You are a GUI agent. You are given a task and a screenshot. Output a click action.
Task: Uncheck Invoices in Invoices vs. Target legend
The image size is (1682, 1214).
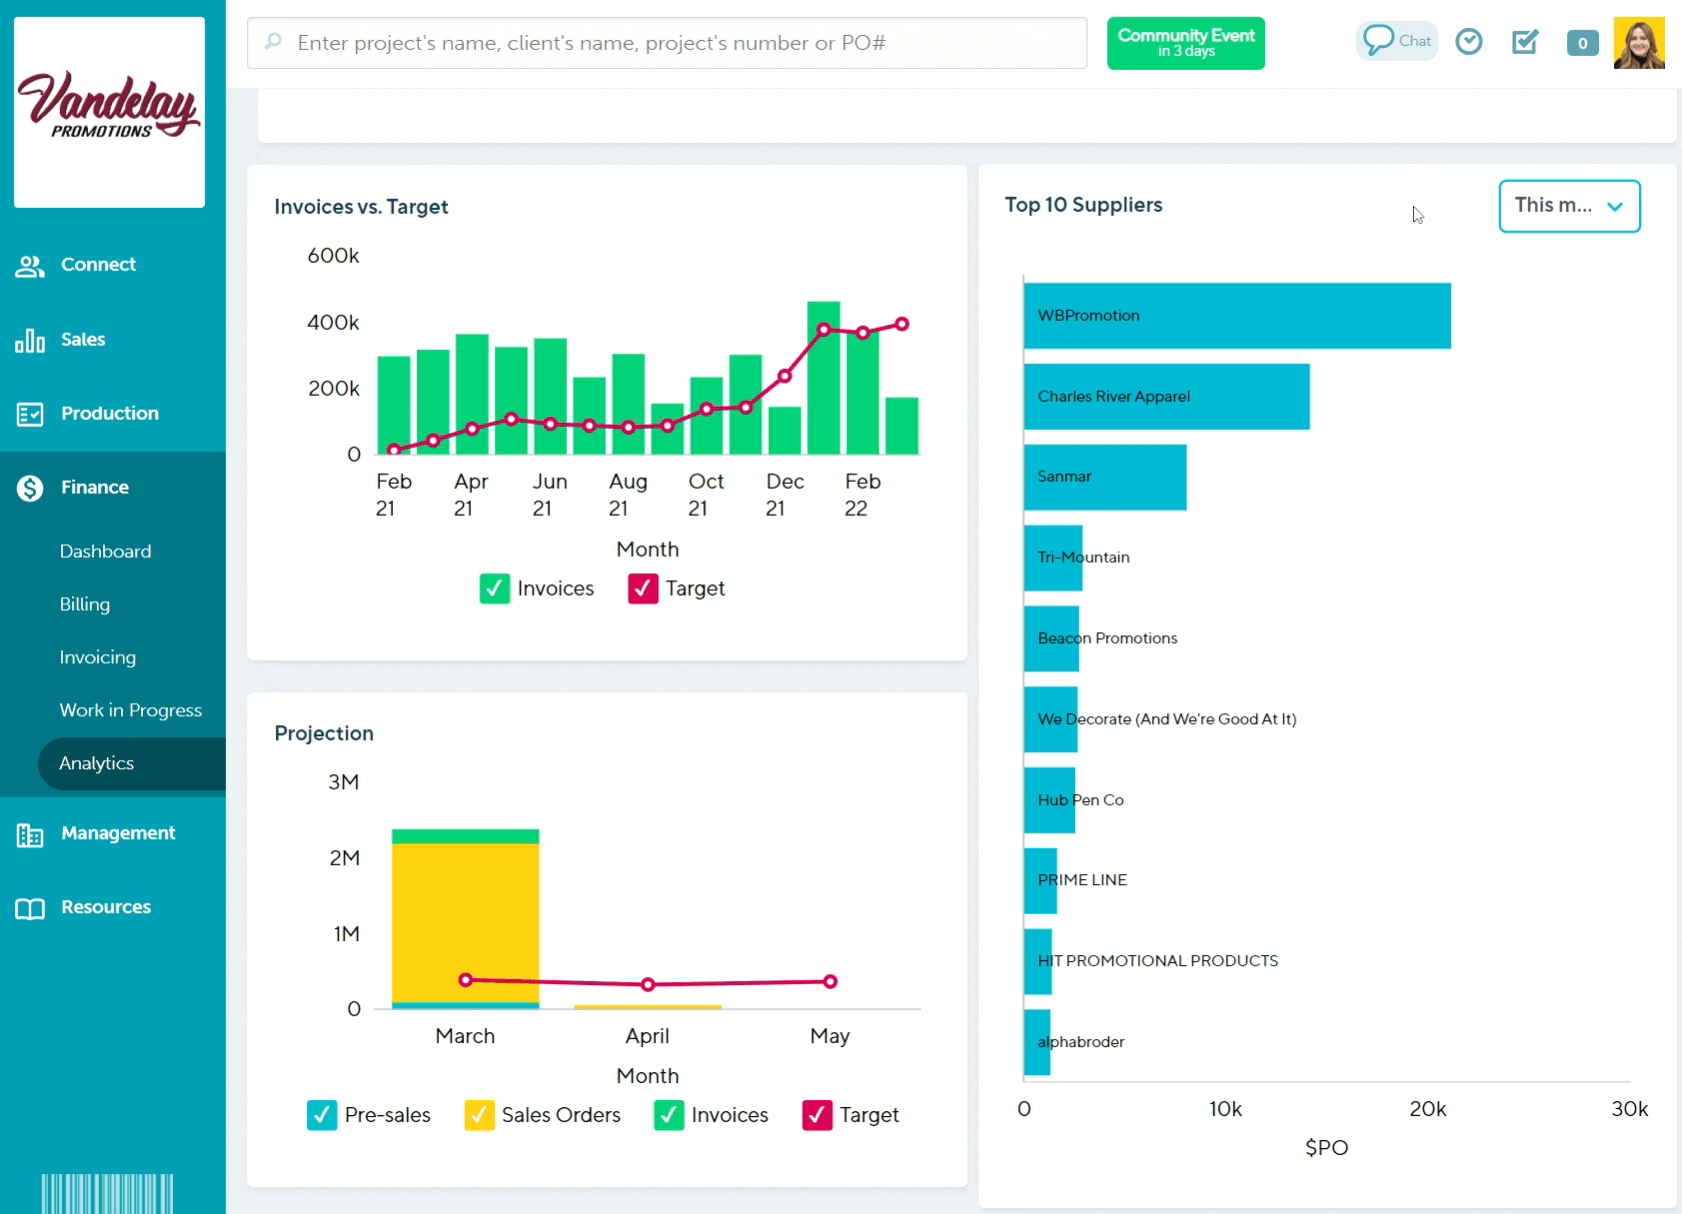click(494, 589)
